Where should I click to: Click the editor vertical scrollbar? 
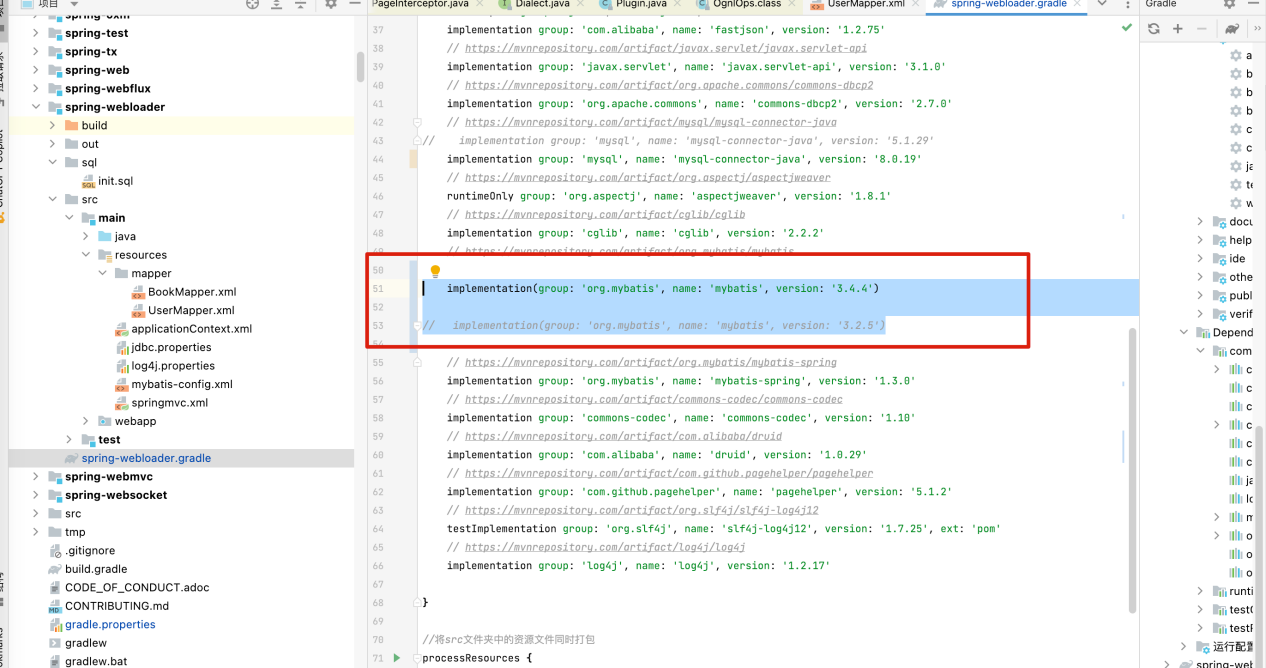[x=1133, y=450]
